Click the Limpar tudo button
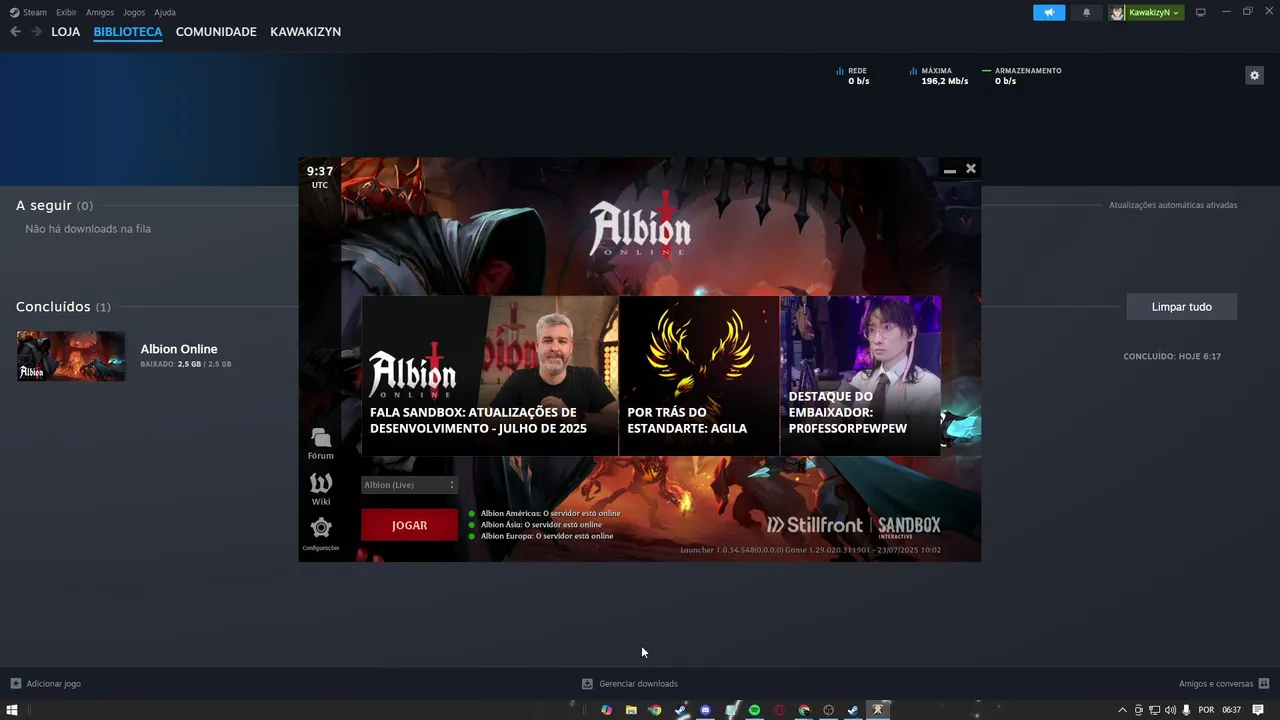The height and width of the screenshot is (720, 1280). point(1181,307)
